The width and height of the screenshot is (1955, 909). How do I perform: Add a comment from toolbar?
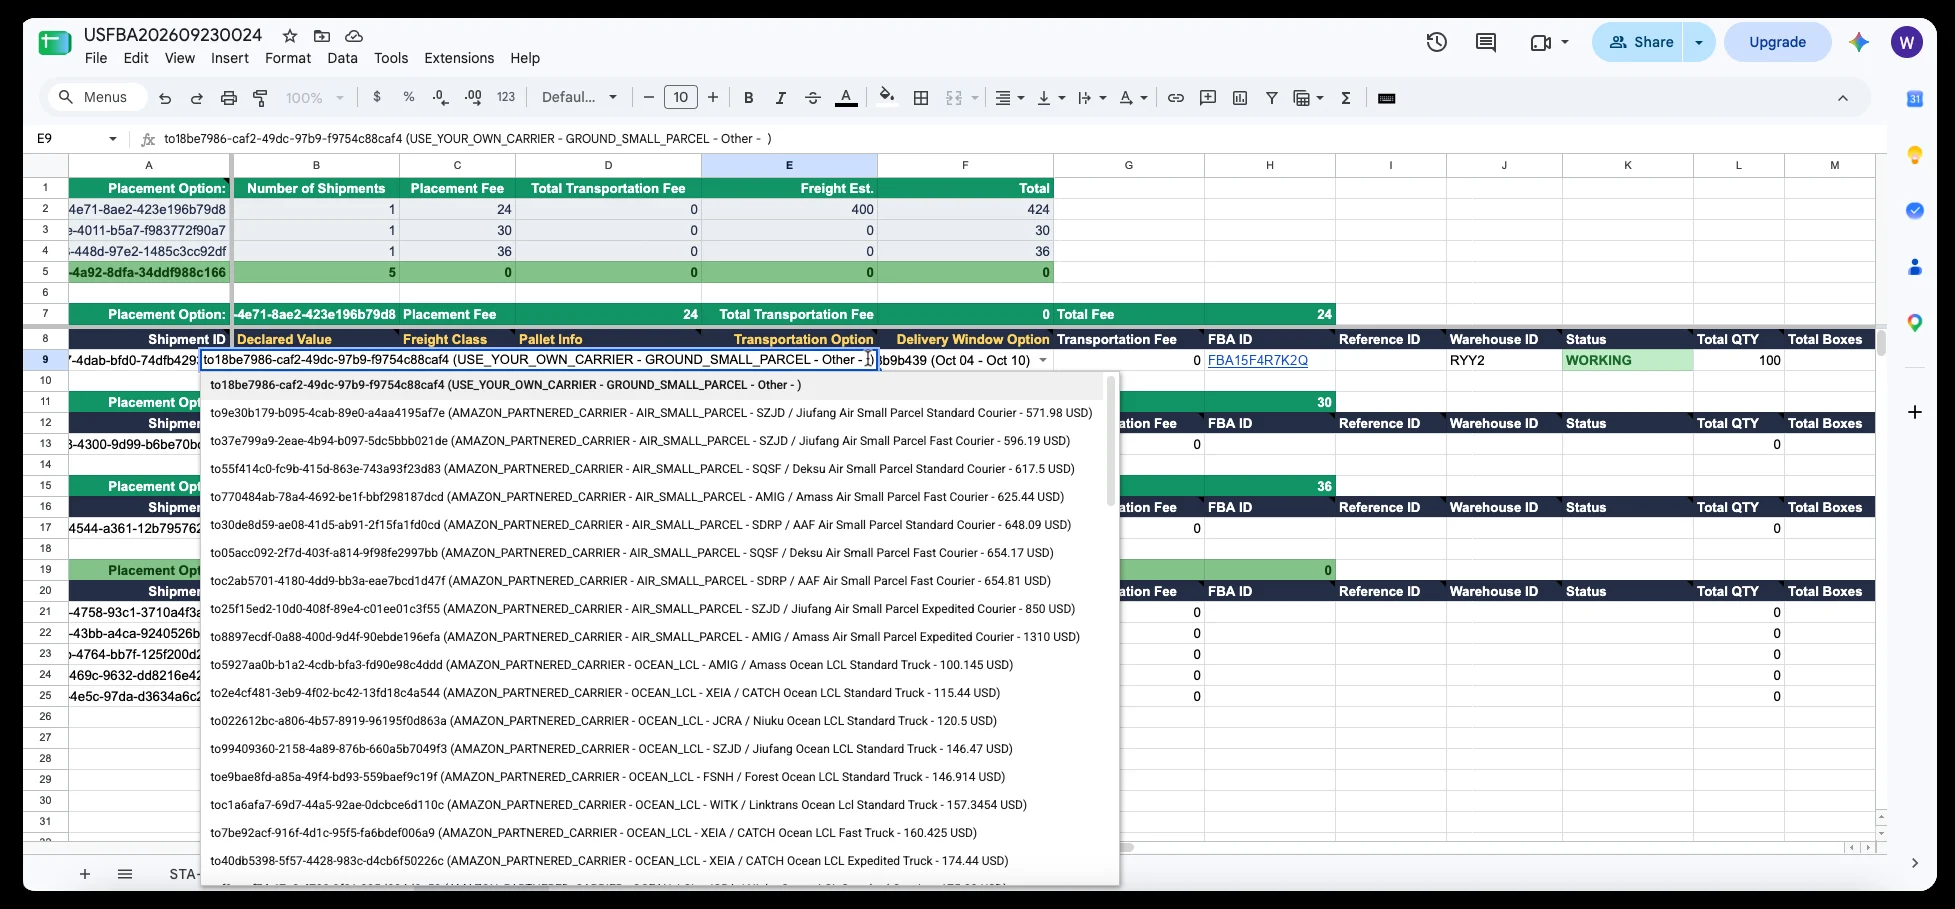1208,98
